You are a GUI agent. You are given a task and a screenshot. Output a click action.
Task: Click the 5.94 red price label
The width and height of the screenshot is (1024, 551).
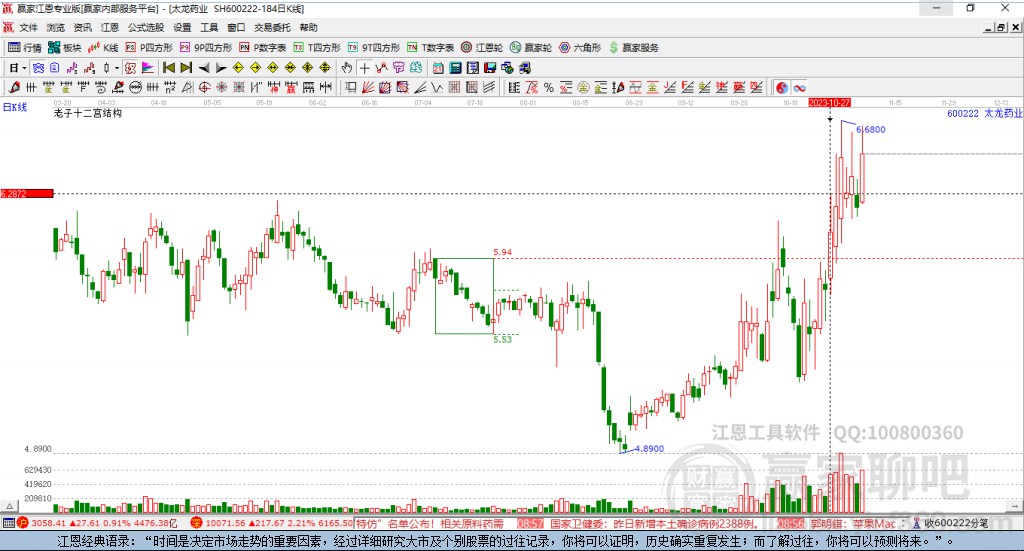point(503,252)
